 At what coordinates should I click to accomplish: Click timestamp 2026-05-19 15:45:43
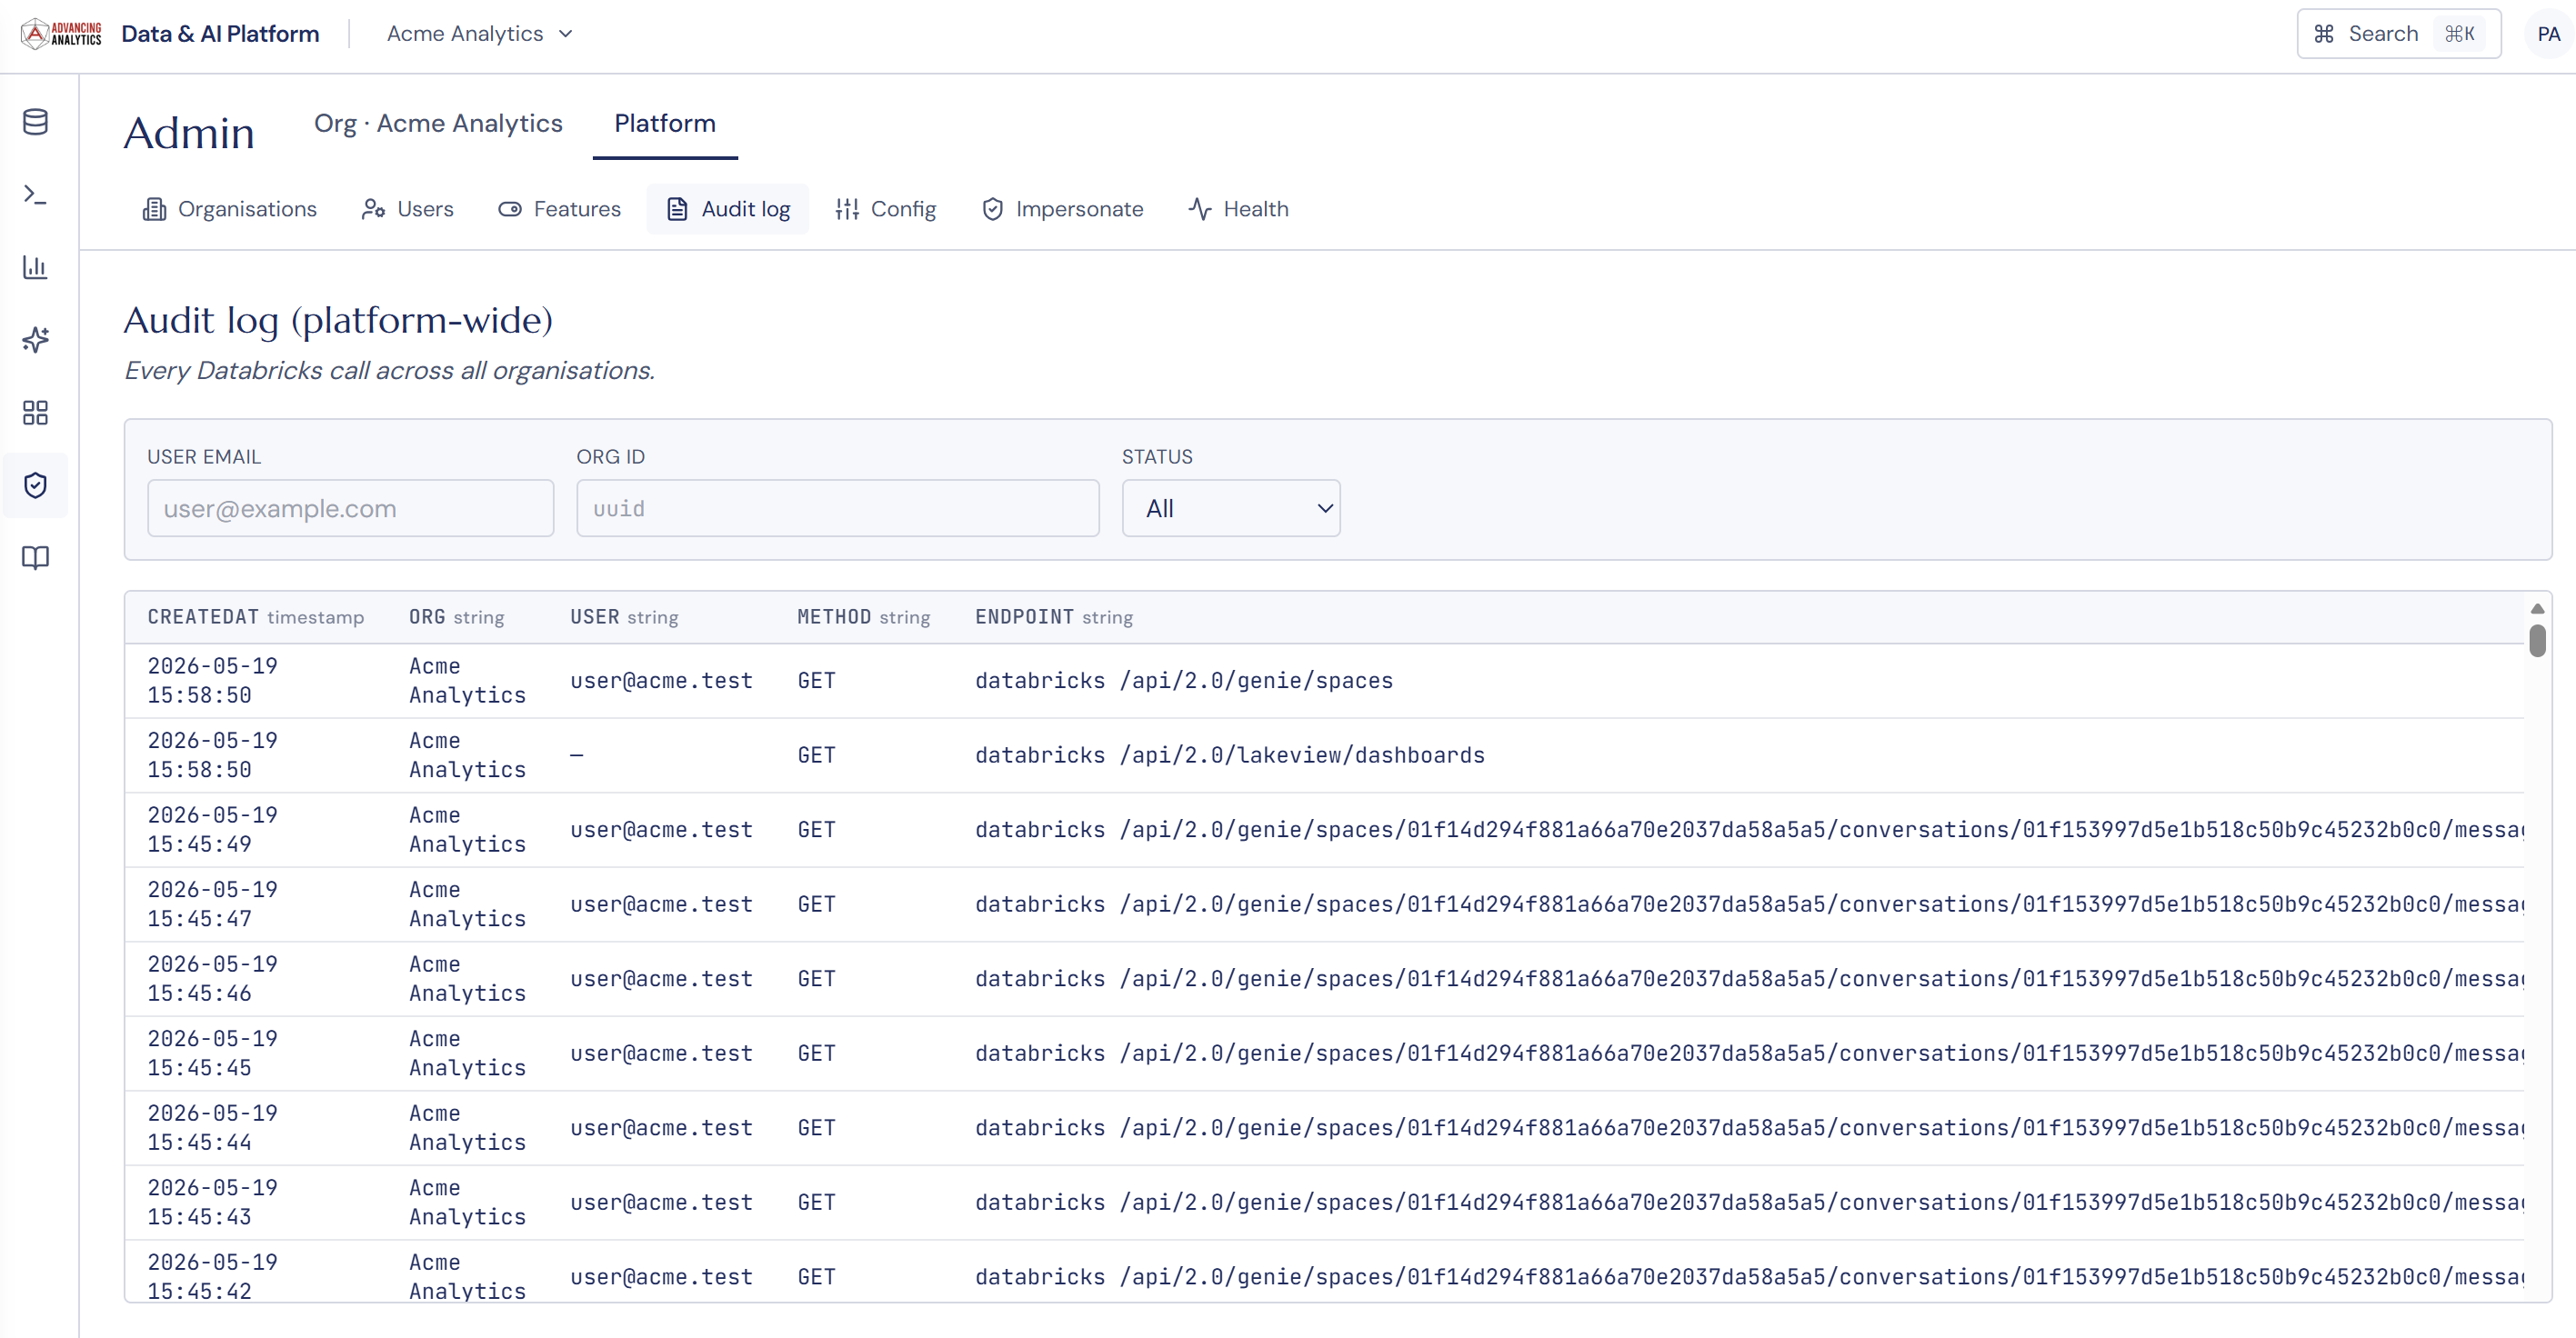coord(213,1203)
